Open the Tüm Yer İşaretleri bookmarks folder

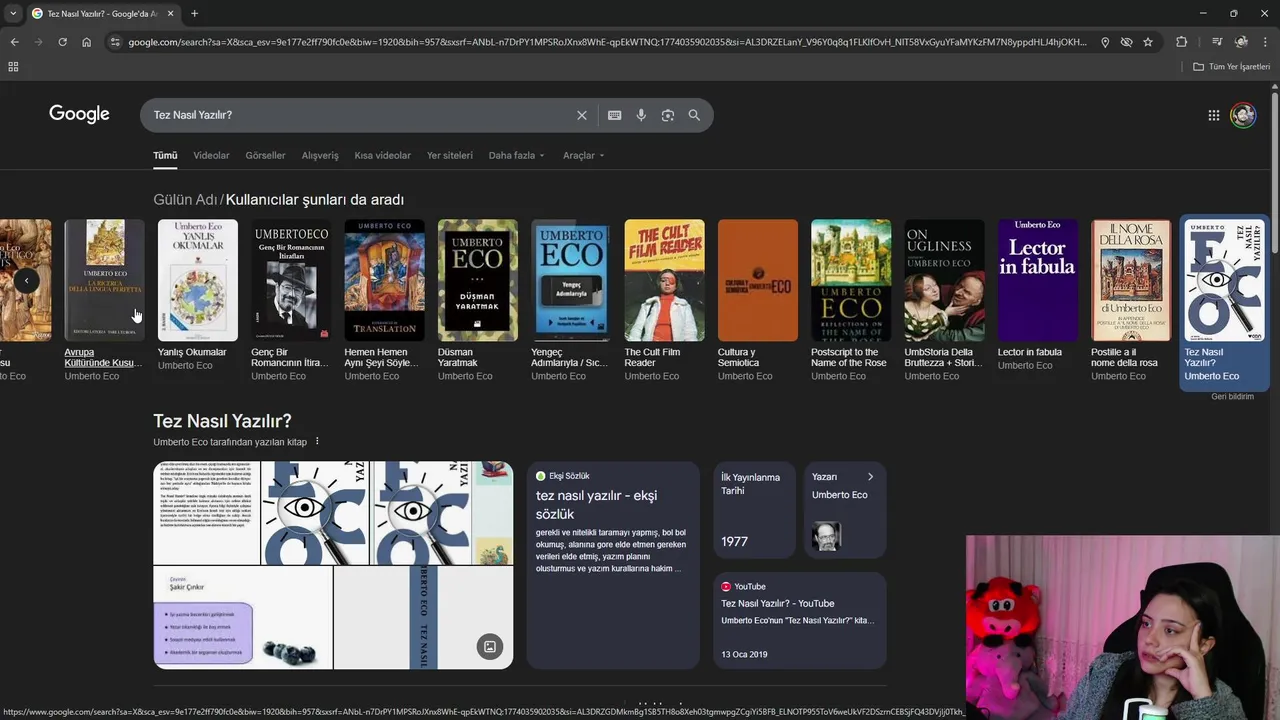pyautogui.click(x=1231, y=67)
